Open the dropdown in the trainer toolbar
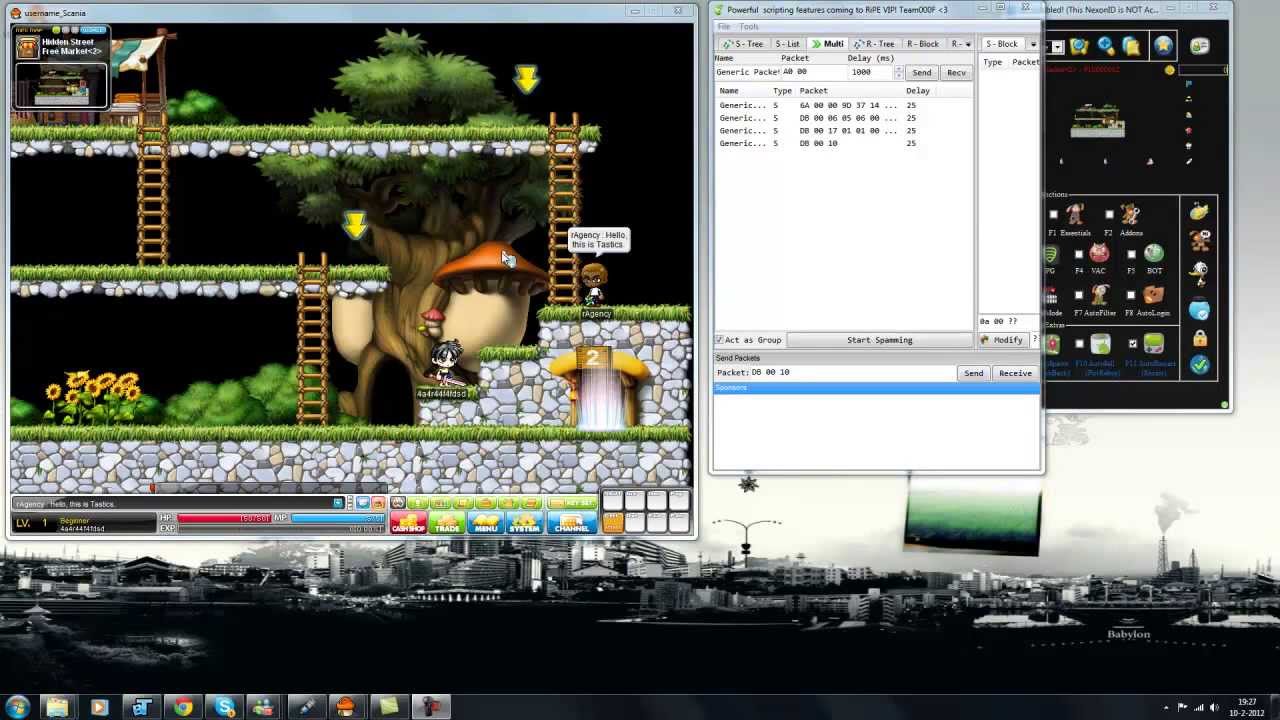 pyautogui.click(x=1058, y=46)
